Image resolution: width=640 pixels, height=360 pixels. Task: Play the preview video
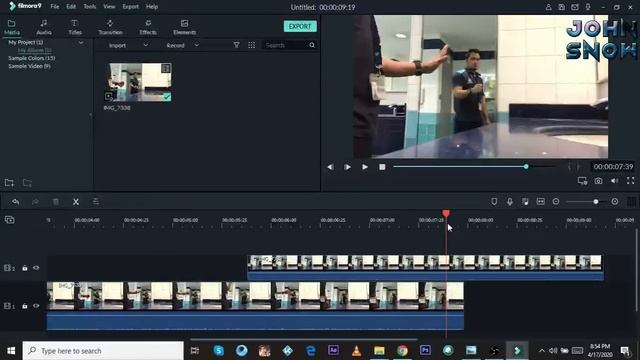[x=364, y=167]
